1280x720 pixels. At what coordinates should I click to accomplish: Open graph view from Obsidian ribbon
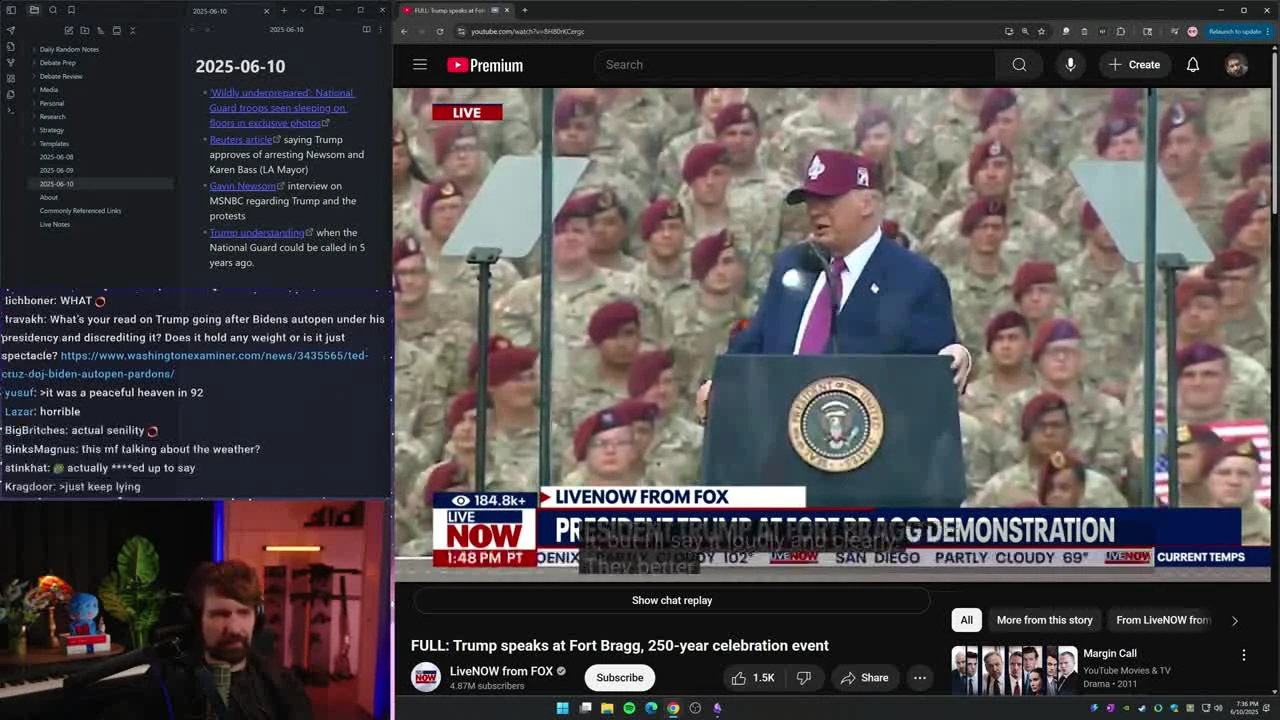tap(11, 62)
